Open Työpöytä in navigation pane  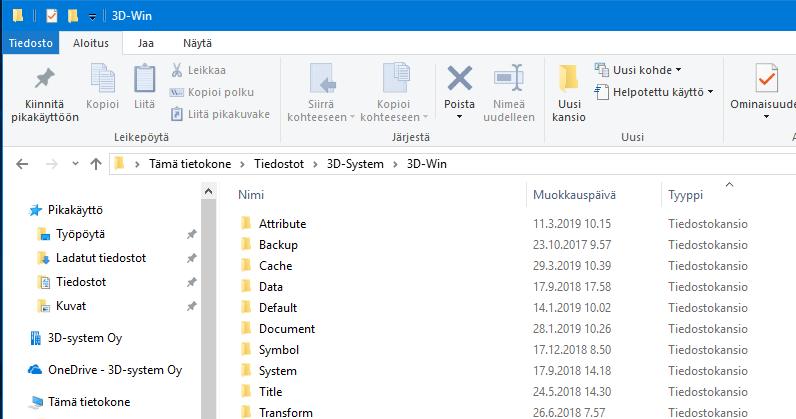80,234
